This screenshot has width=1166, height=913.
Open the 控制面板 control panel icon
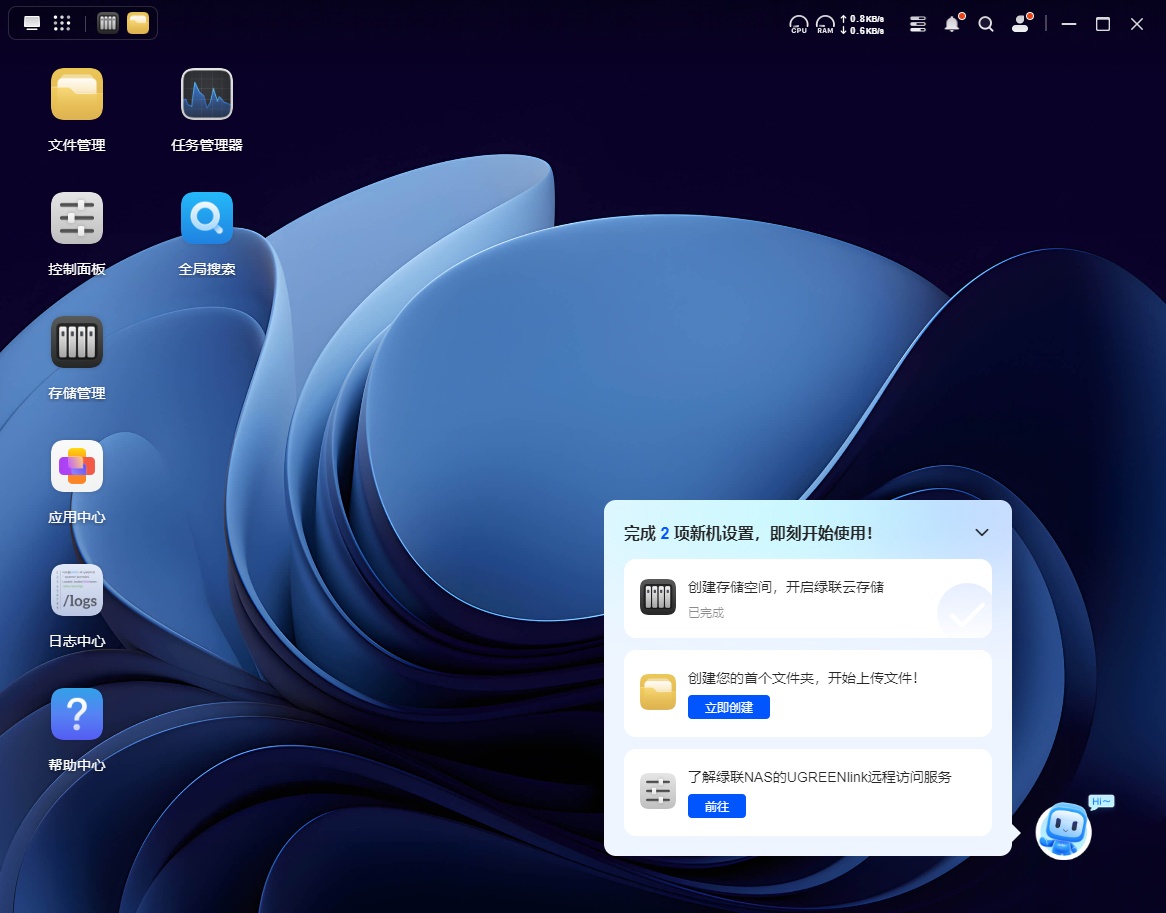(77, 219)
